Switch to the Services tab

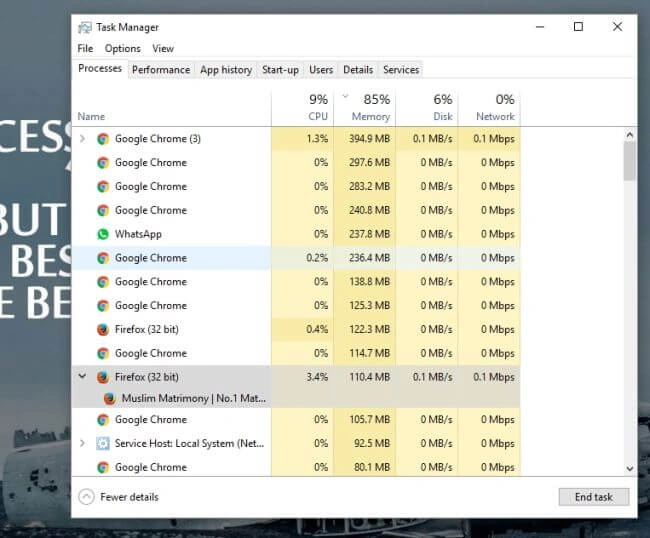point(401,70)
